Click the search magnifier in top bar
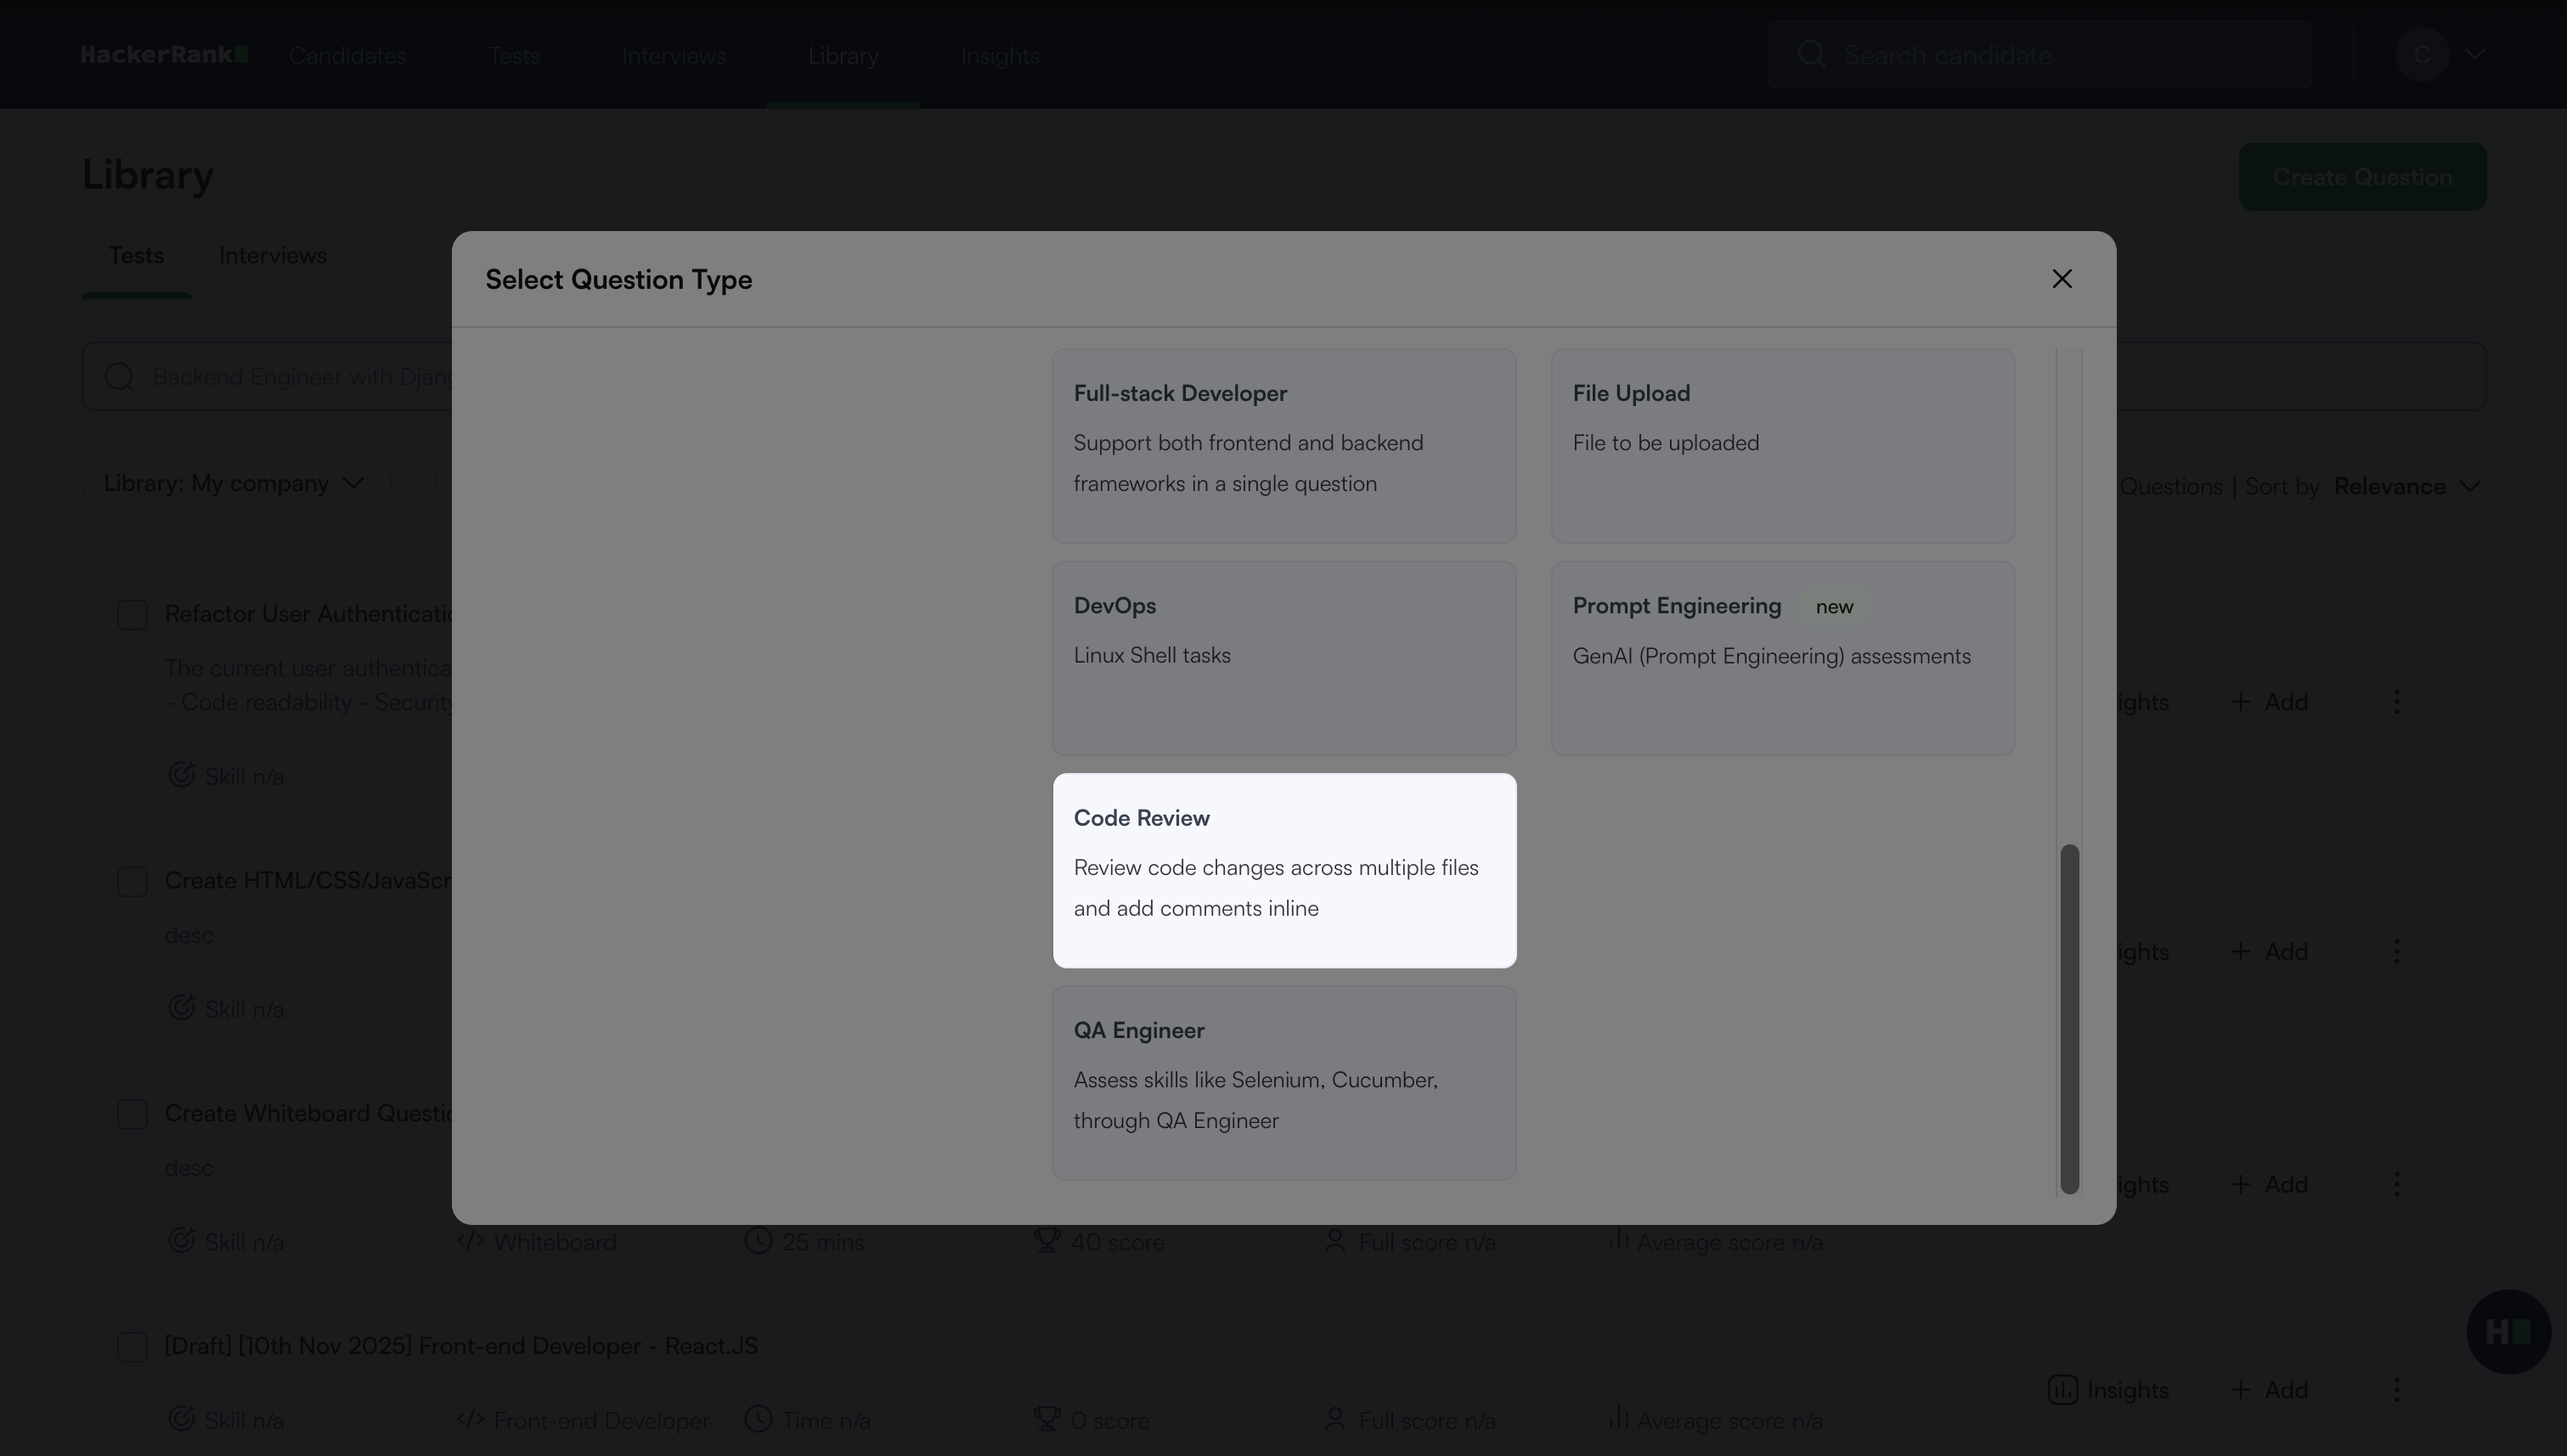2567x1456 pixels. 1811,54
